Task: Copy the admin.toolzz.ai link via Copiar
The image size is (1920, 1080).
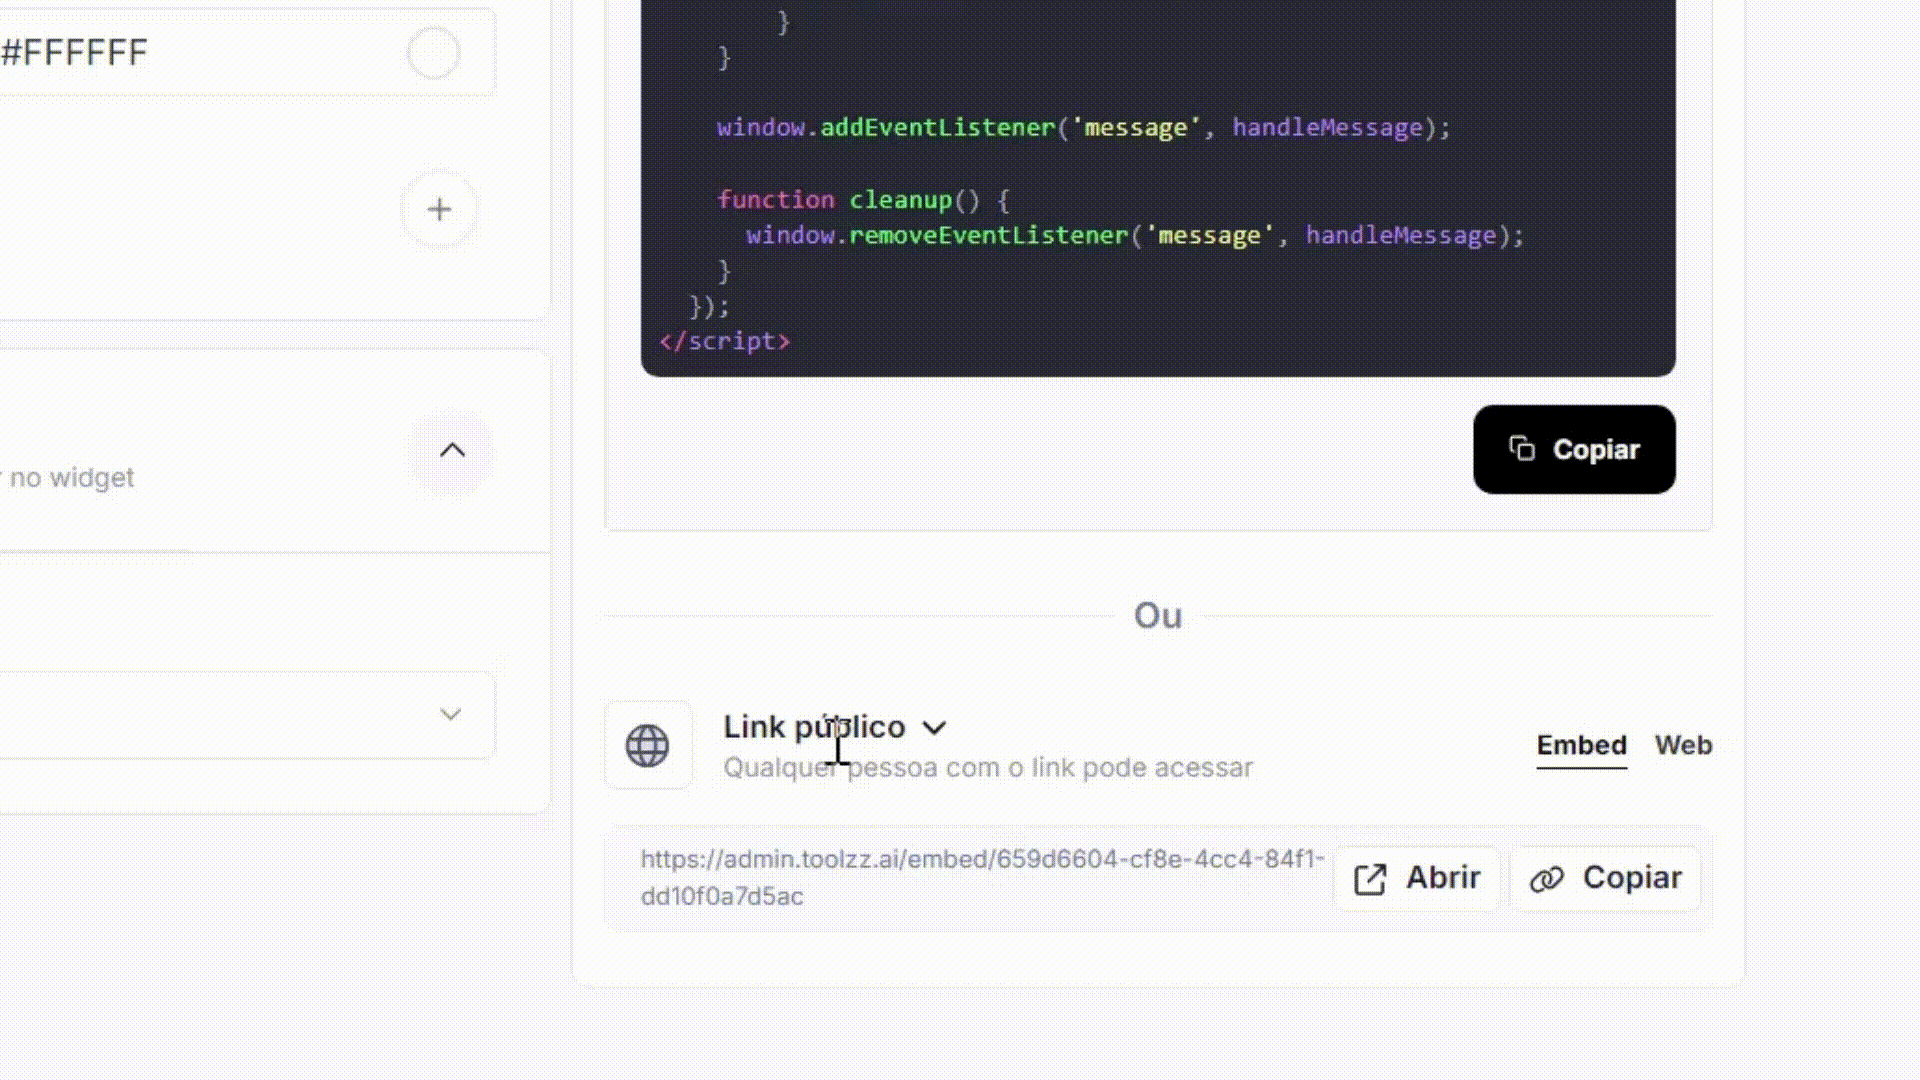Action: click(x=1606, y=878)
